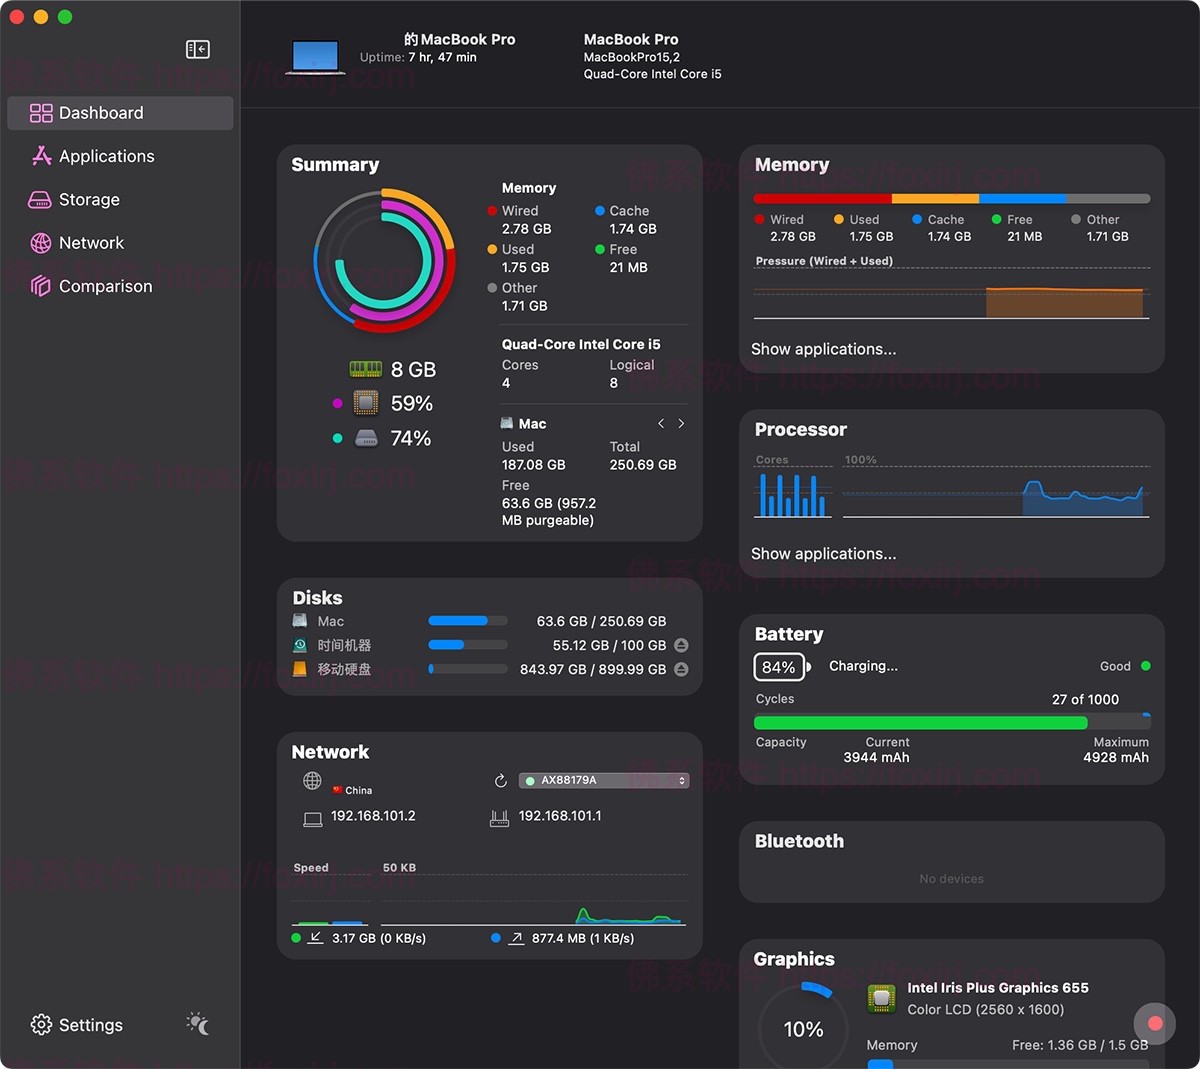The height and width of the screenshot is (1069, 1200).
Task: Show applications using memory
Action: [x=822, y=349]
